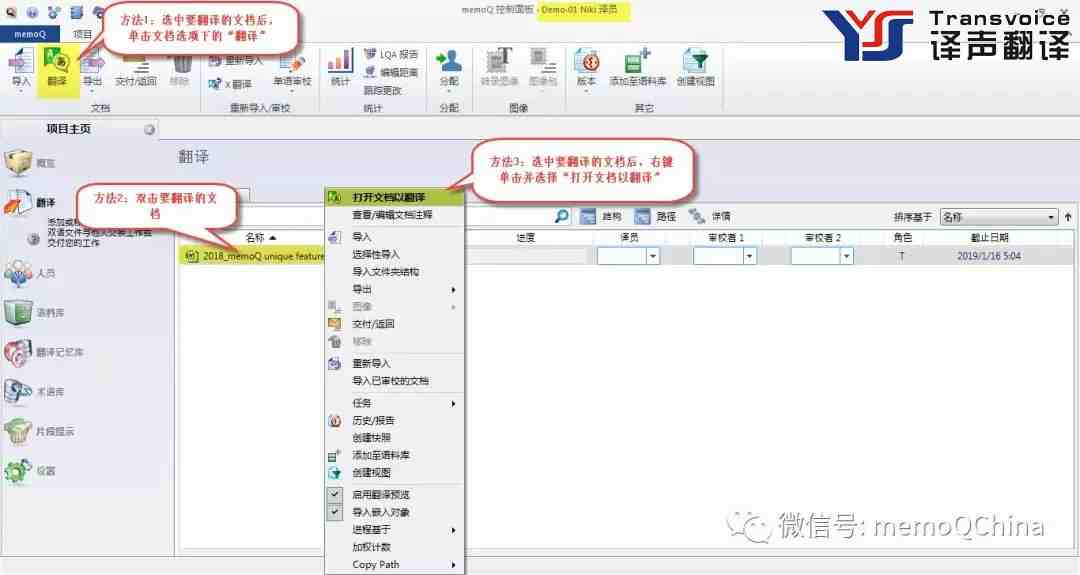
Task: Click the 2019/1/16 5:04 deadline cell
Action: click(x=988, y=256)
